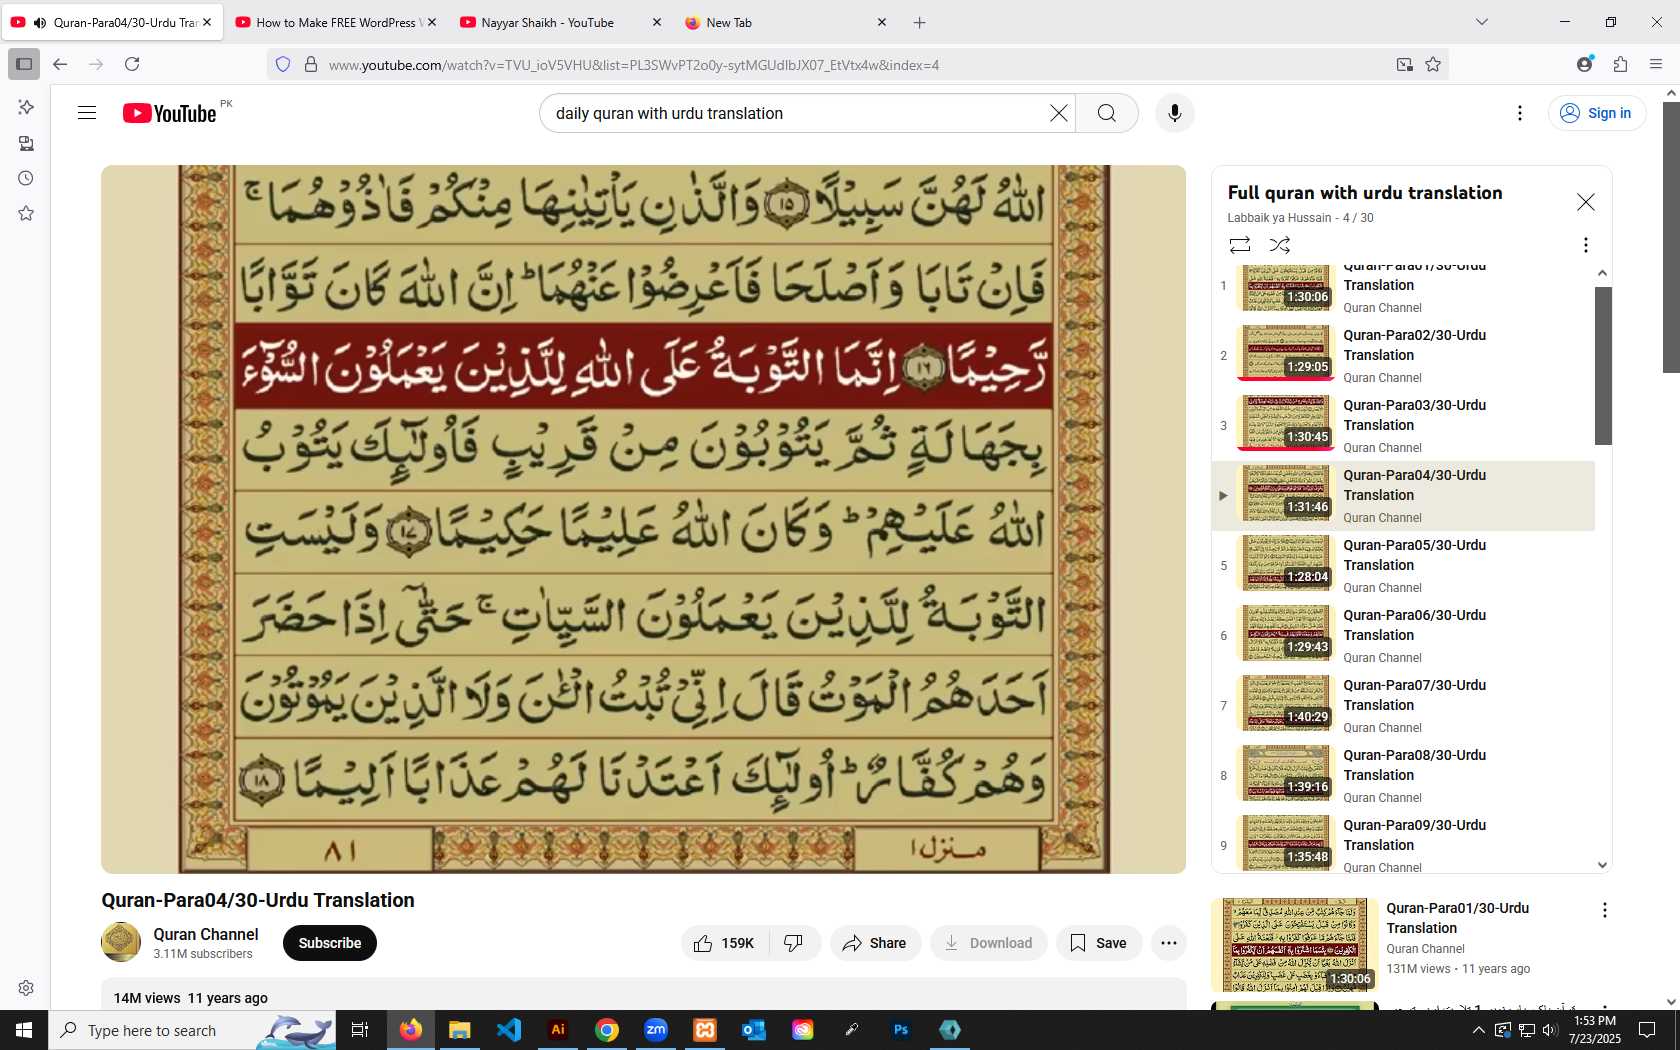
Task: Open synced tabs sidebar icon
Action: tap(26, 143)
